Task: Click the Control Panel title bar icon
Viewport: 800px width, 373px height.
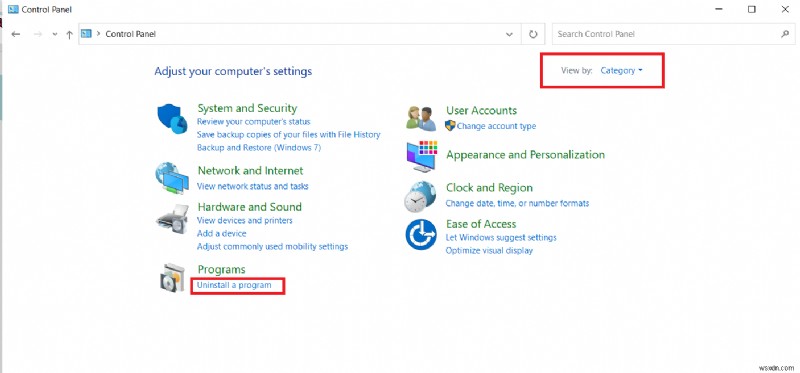Action: pyautogui.click(x=13, y=9)
